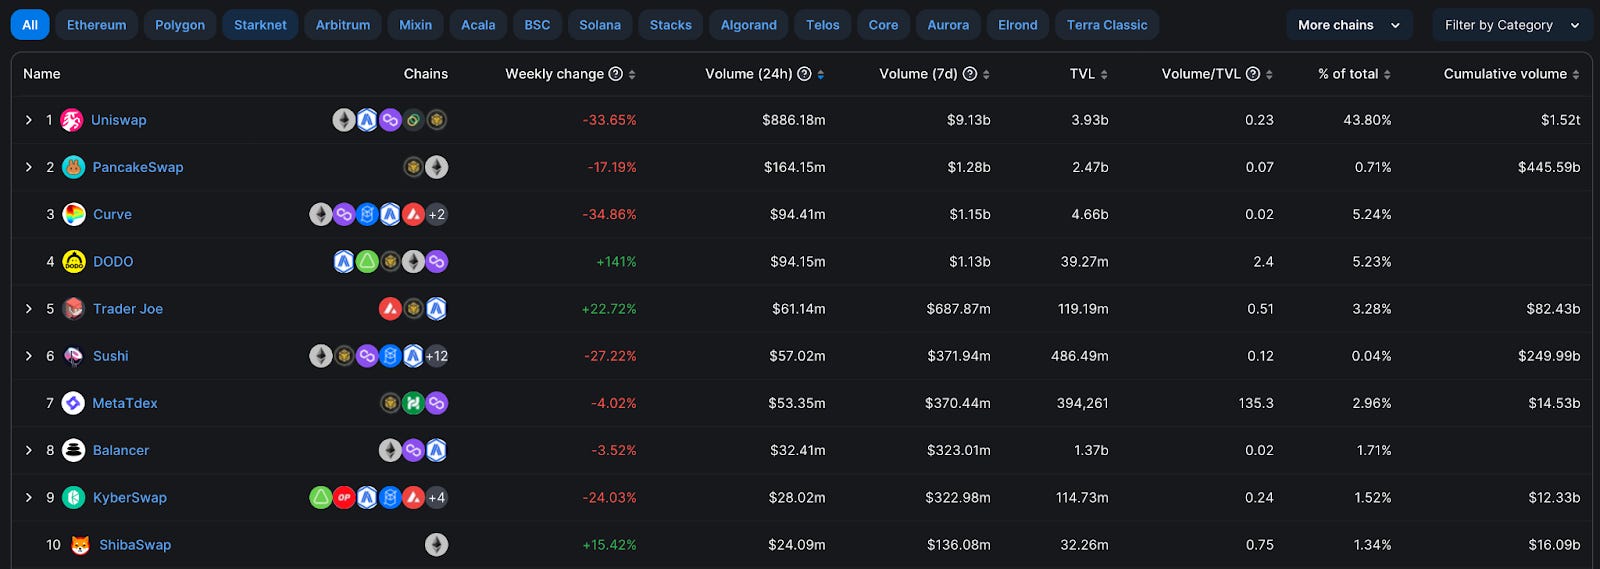Image resolution: width=1600 pixels, height=569 pixels.
Task: Sort by TVL column arrows
Action: pos(1104,74)
